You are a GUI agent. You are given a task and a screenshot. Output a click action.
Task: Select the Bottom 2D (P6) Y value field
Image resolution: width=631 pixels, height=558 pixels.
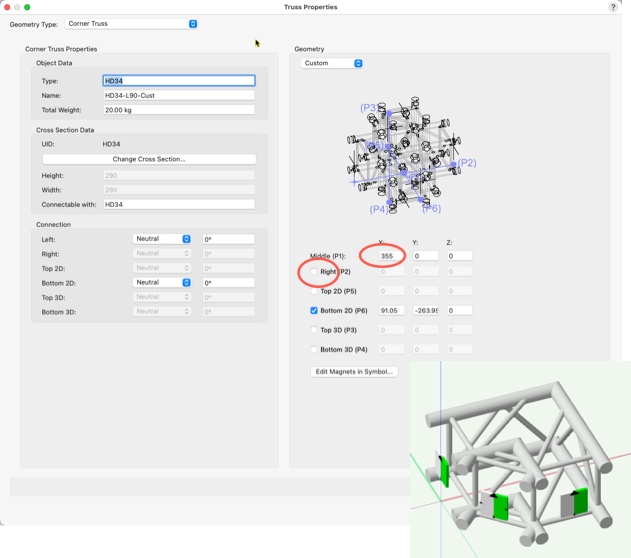[x=425, y=311]
